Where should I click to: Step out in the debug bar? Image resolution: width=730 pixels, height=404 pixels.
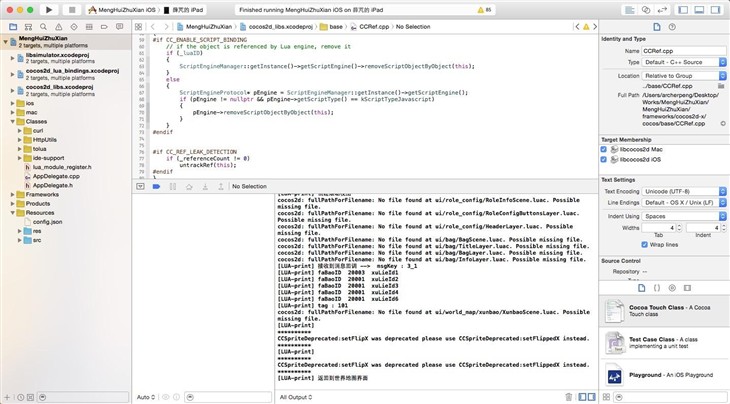tap(221, 186)
